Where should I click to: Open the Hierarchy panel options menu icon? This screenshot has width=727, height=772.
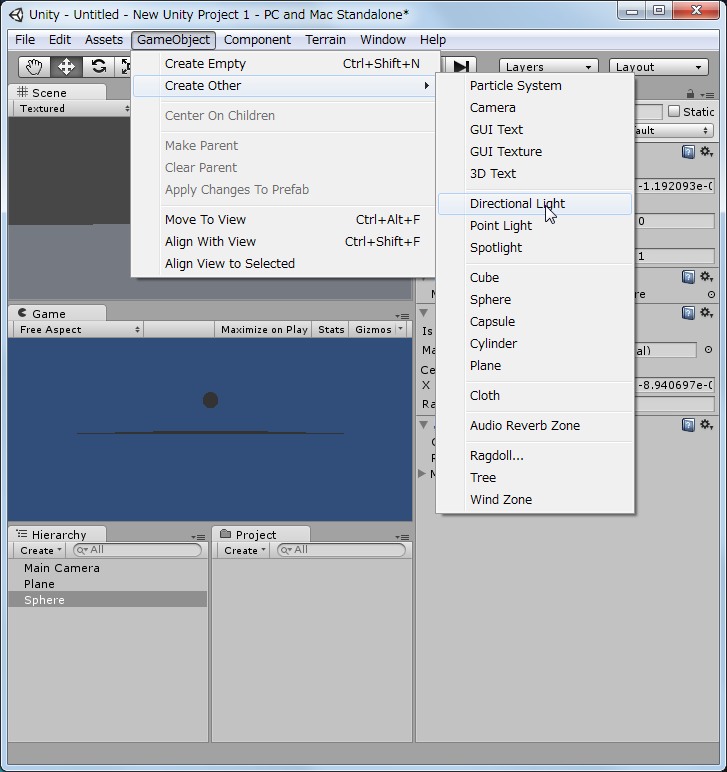tap(199, 537)
